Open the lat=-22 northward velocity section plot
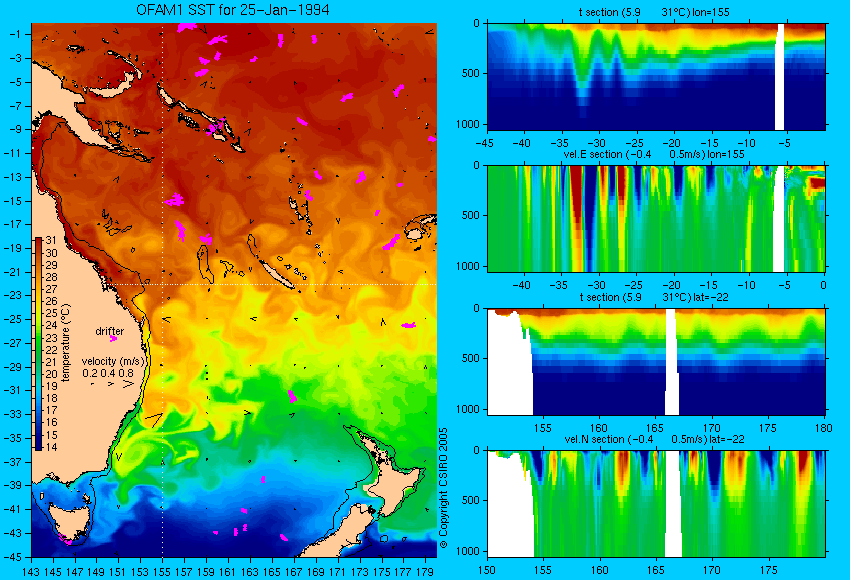Viewport: 850px width, 580px height. [x=656, y=504]
